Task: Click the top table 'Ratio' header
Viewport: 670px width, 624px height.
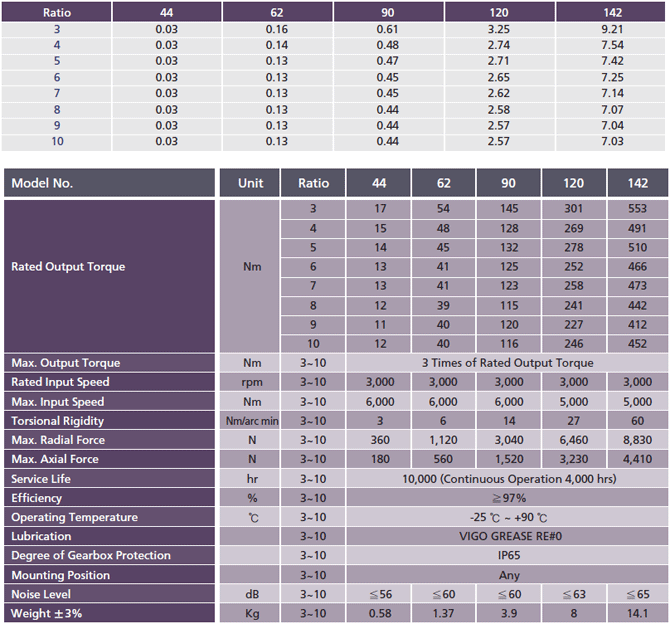Action: pyautogui.click(x=56, y=12)
